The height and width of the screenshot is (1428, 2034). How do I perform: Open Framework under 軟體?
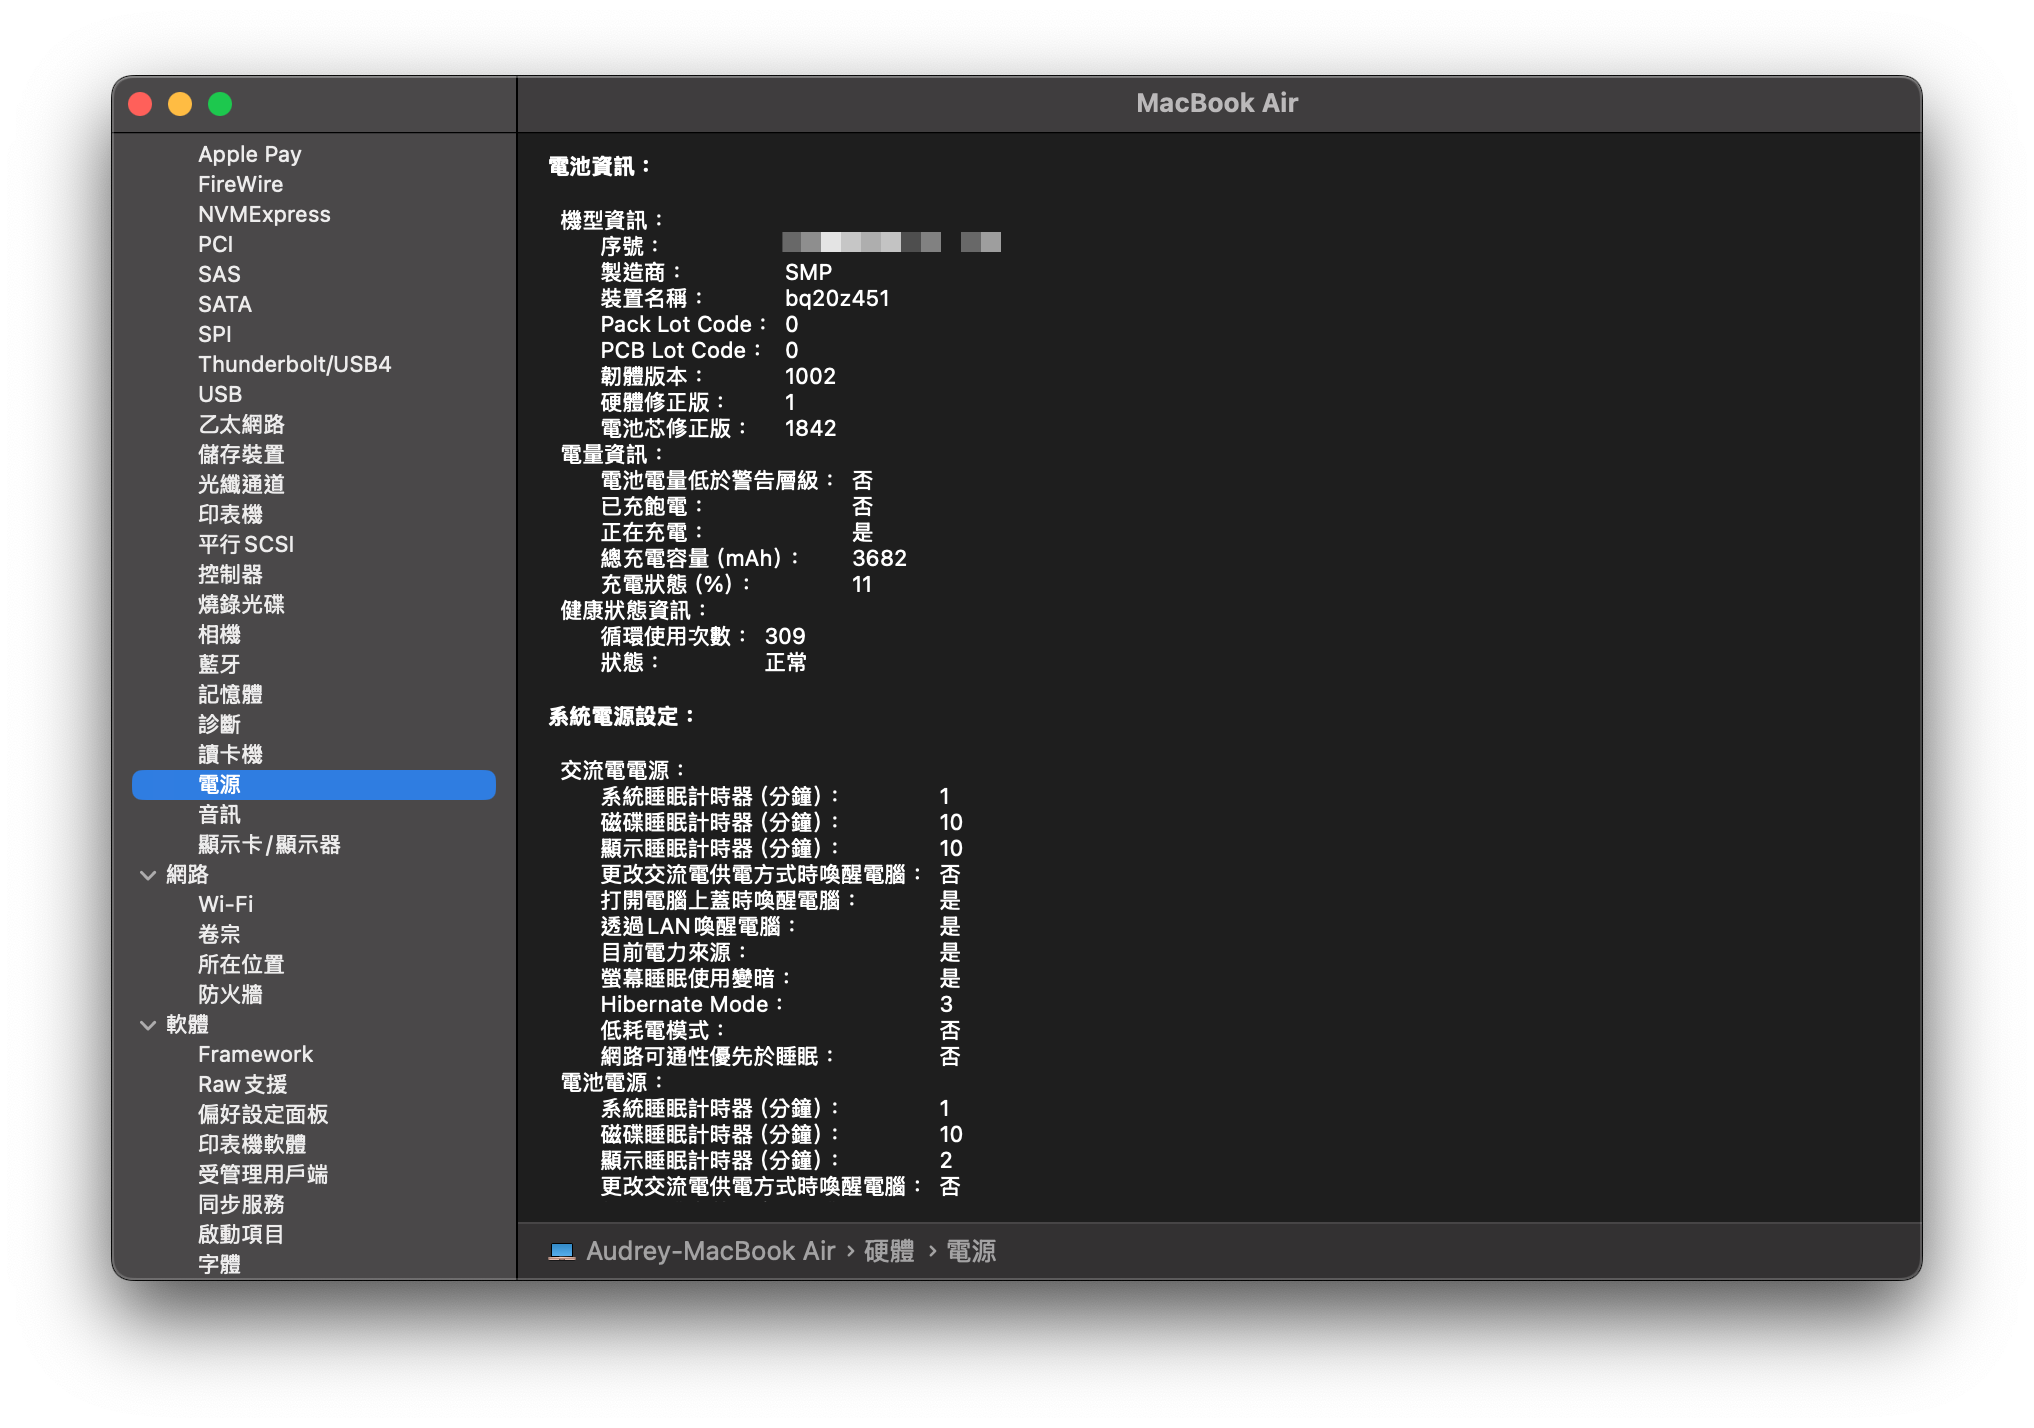click(255, 1054)
